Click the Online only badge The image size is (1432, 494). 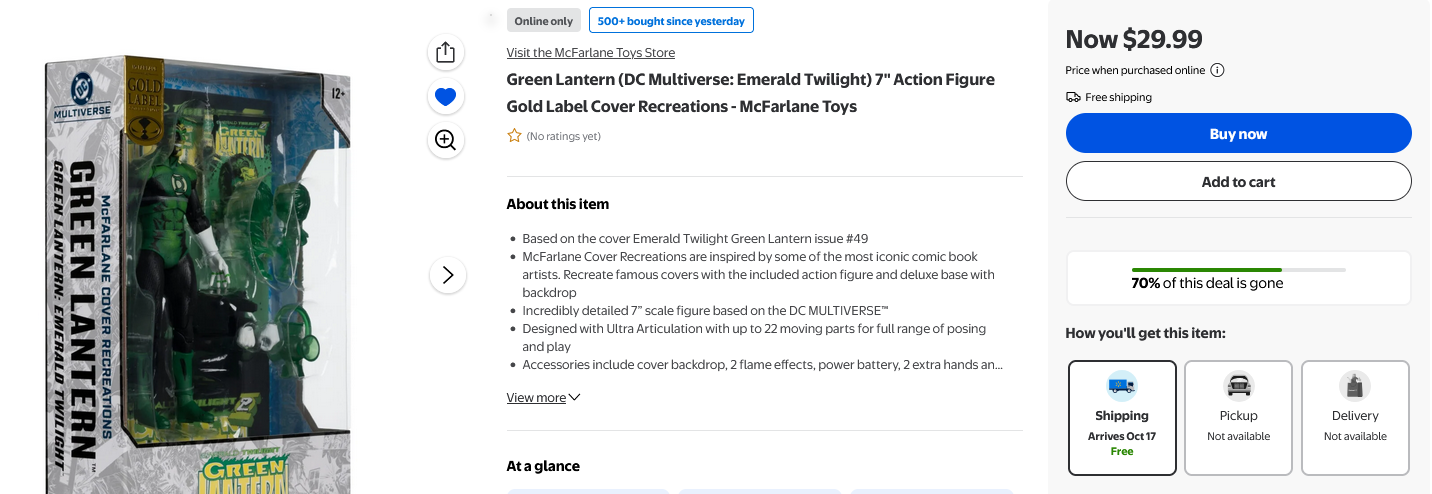coord(544,21)
